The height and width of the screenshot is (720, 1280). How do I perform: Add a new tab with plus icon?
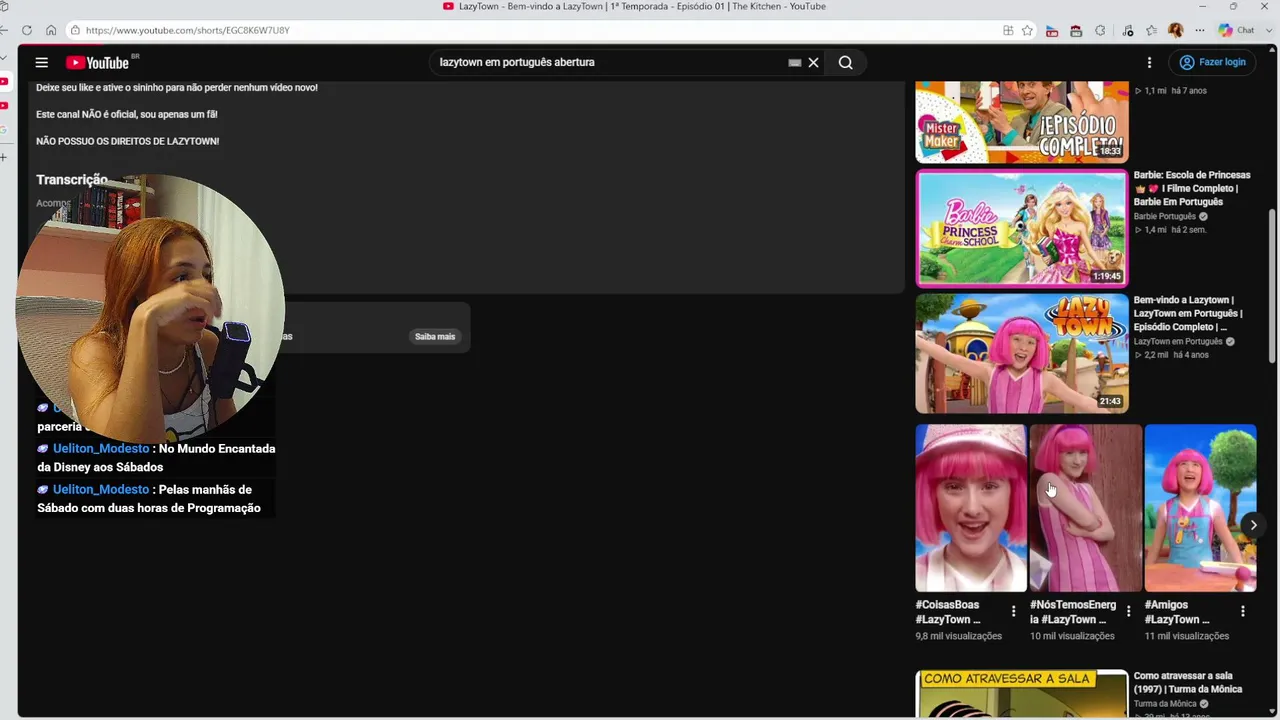[x=4, y=157]
